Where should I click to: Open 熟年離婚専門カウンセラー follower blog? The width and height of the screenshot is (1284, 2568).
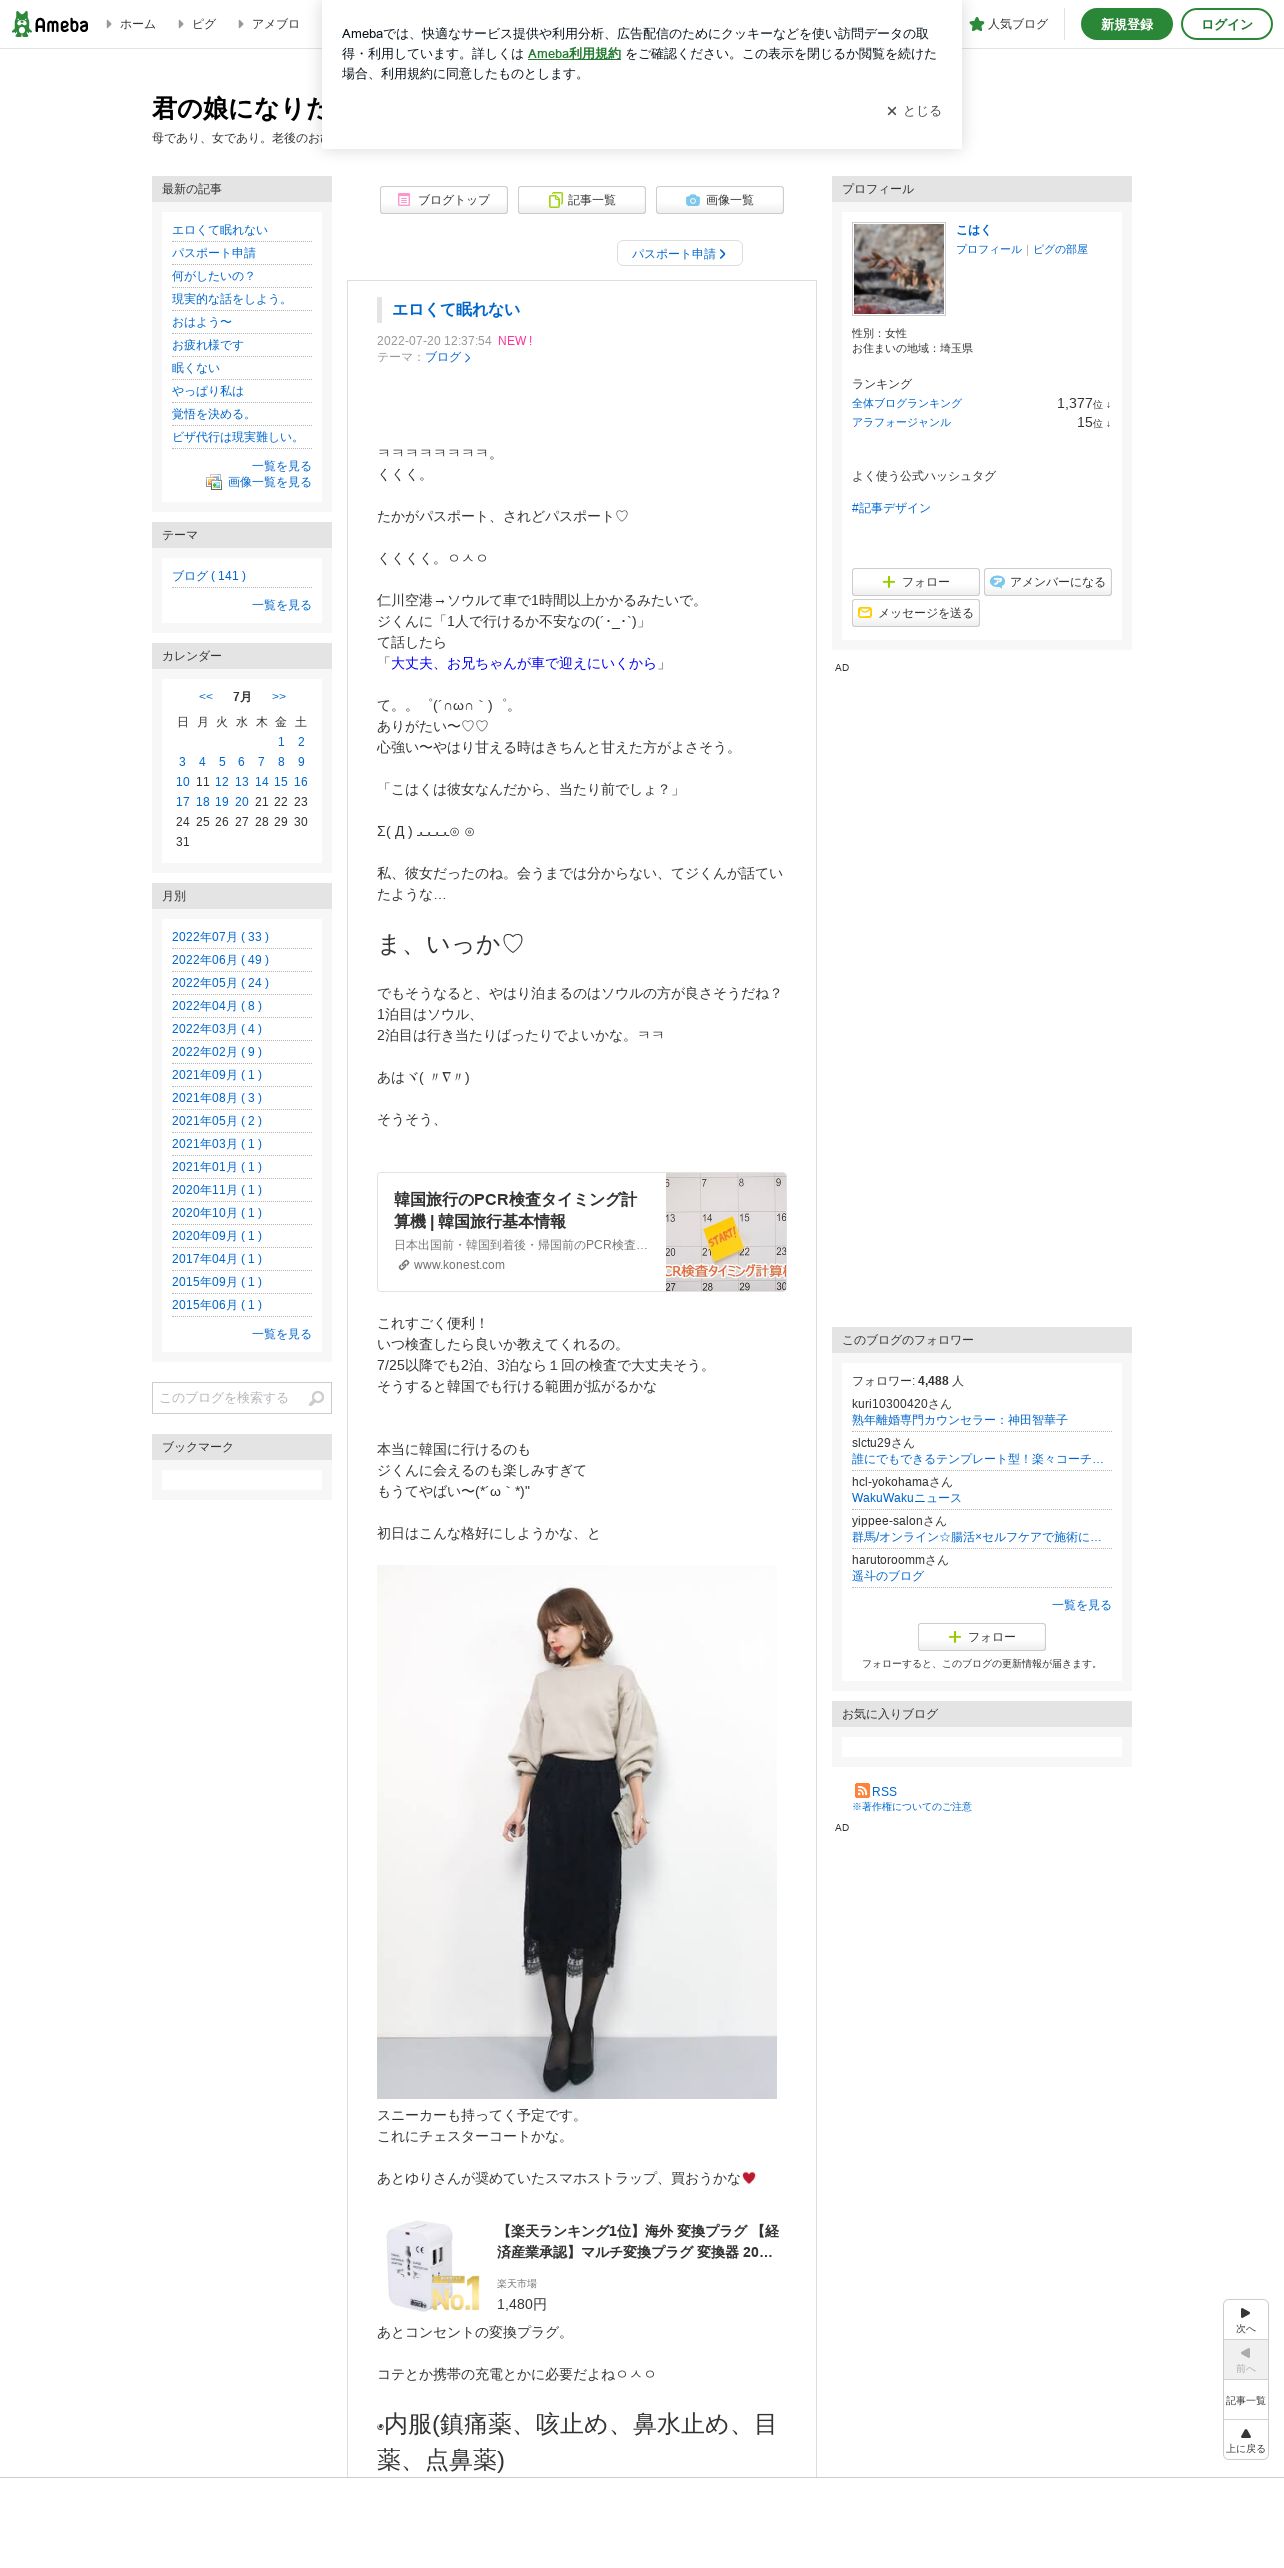coord(960,1420)
